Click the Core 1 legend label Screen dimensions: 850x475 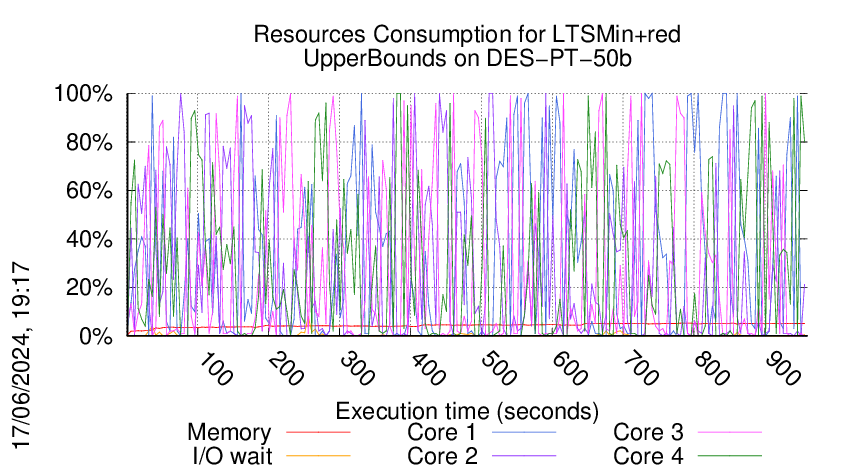click(441, 433)
